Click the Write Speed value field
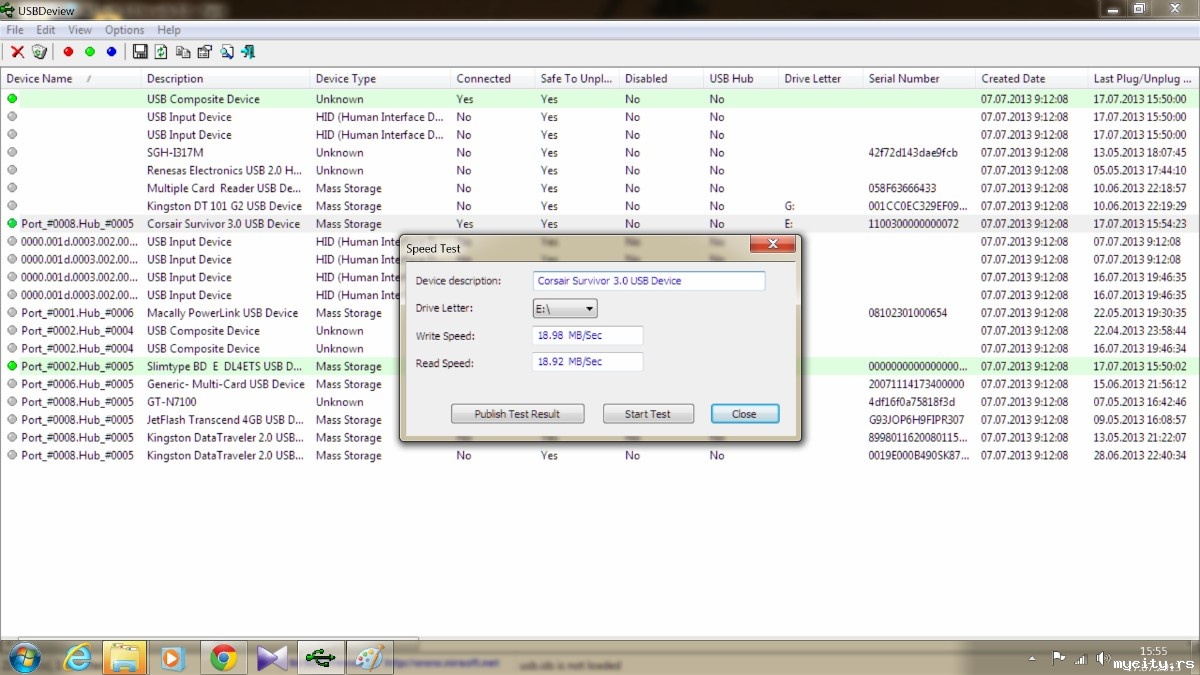Screen dimensions: 1200x675 [588, 336]
